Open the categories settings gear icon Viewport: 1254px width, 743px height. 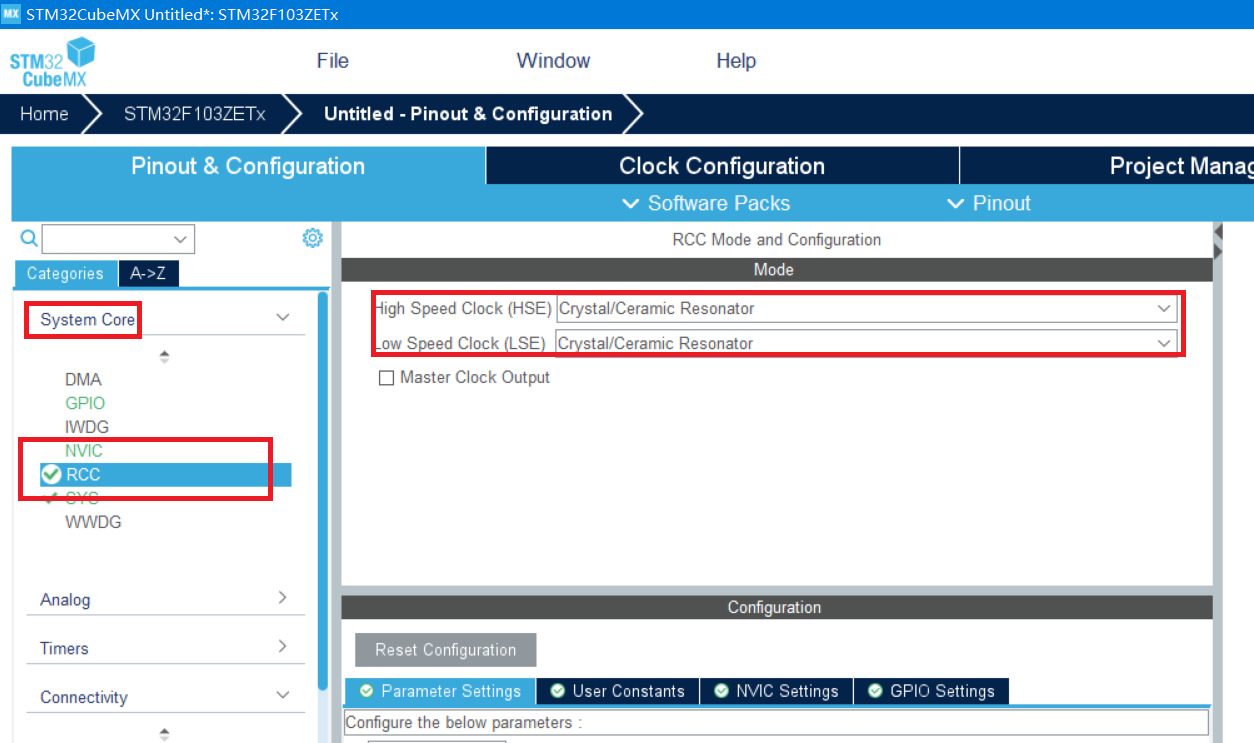point(313,238)
